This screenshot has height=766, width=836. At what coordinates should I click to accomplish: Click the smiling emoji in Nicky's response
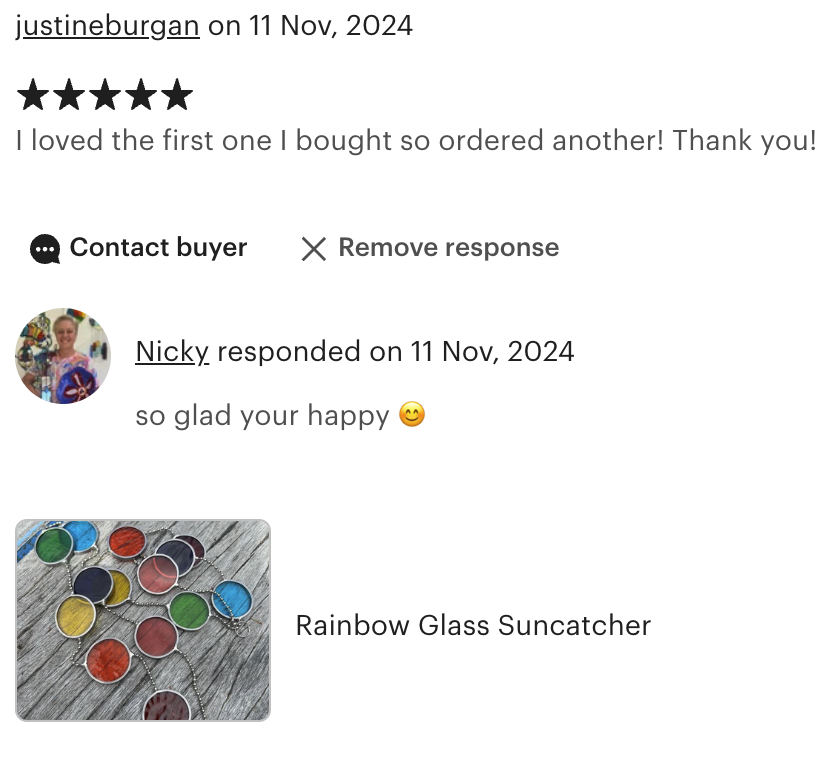(x=412, y=414)
